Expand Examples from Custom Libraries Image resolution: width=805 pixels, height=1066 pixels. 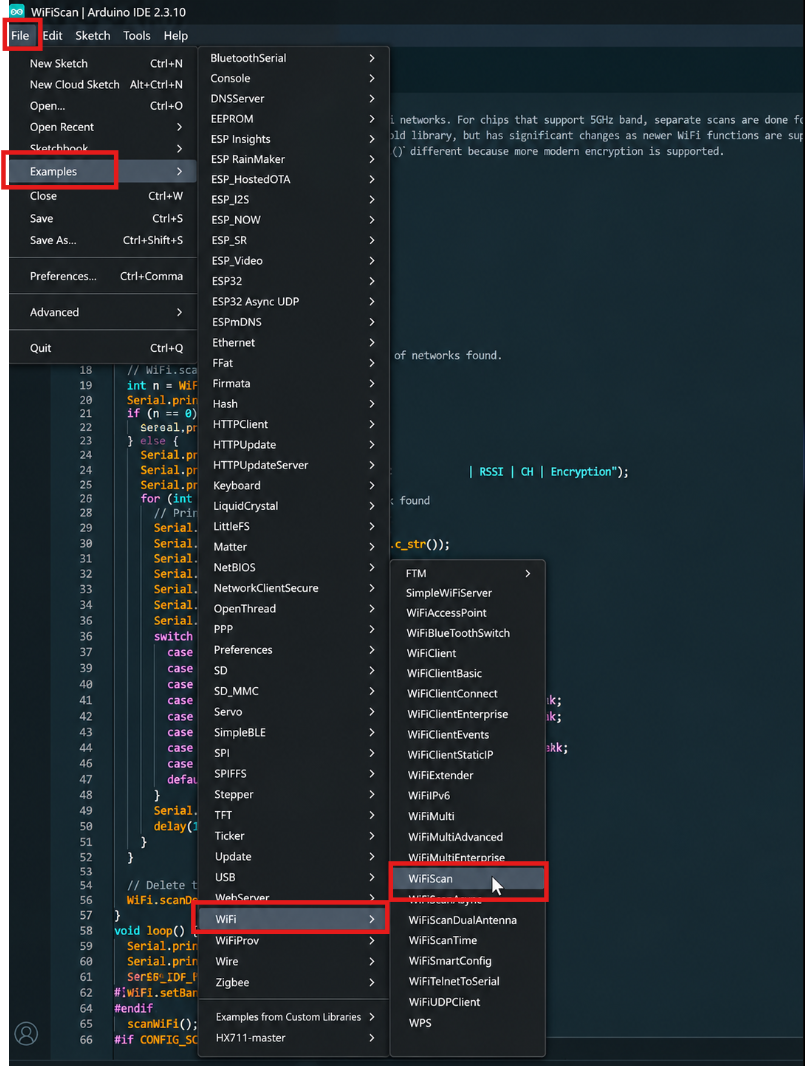coord(293,1017)
